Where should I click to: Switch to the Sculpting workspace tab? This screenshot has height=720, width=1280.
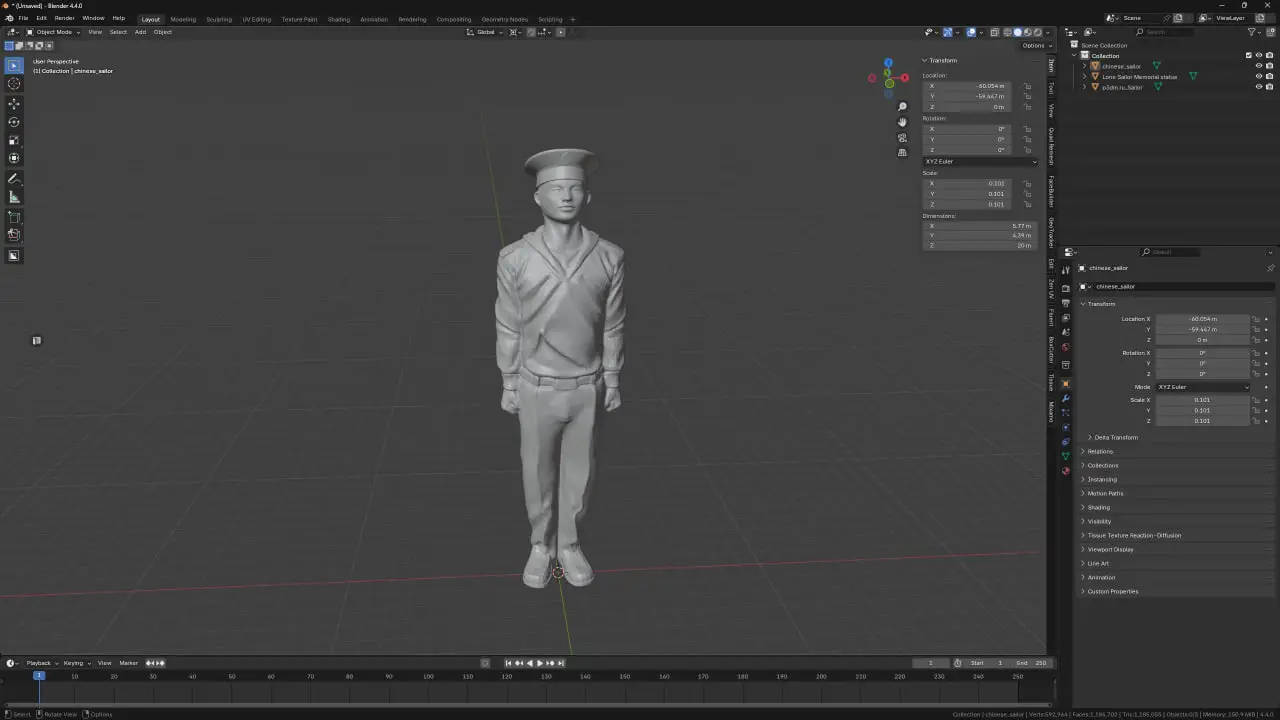218,19
